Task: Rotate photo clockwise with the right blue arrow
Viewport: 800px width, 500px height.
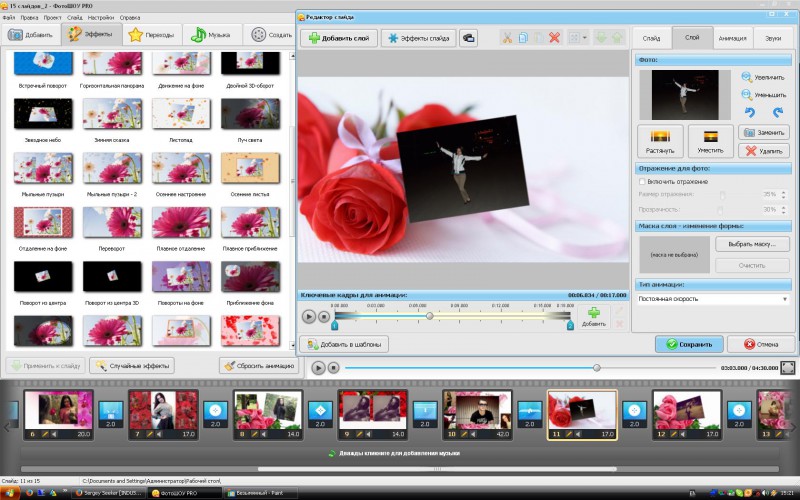Action: tap(778, 112)
